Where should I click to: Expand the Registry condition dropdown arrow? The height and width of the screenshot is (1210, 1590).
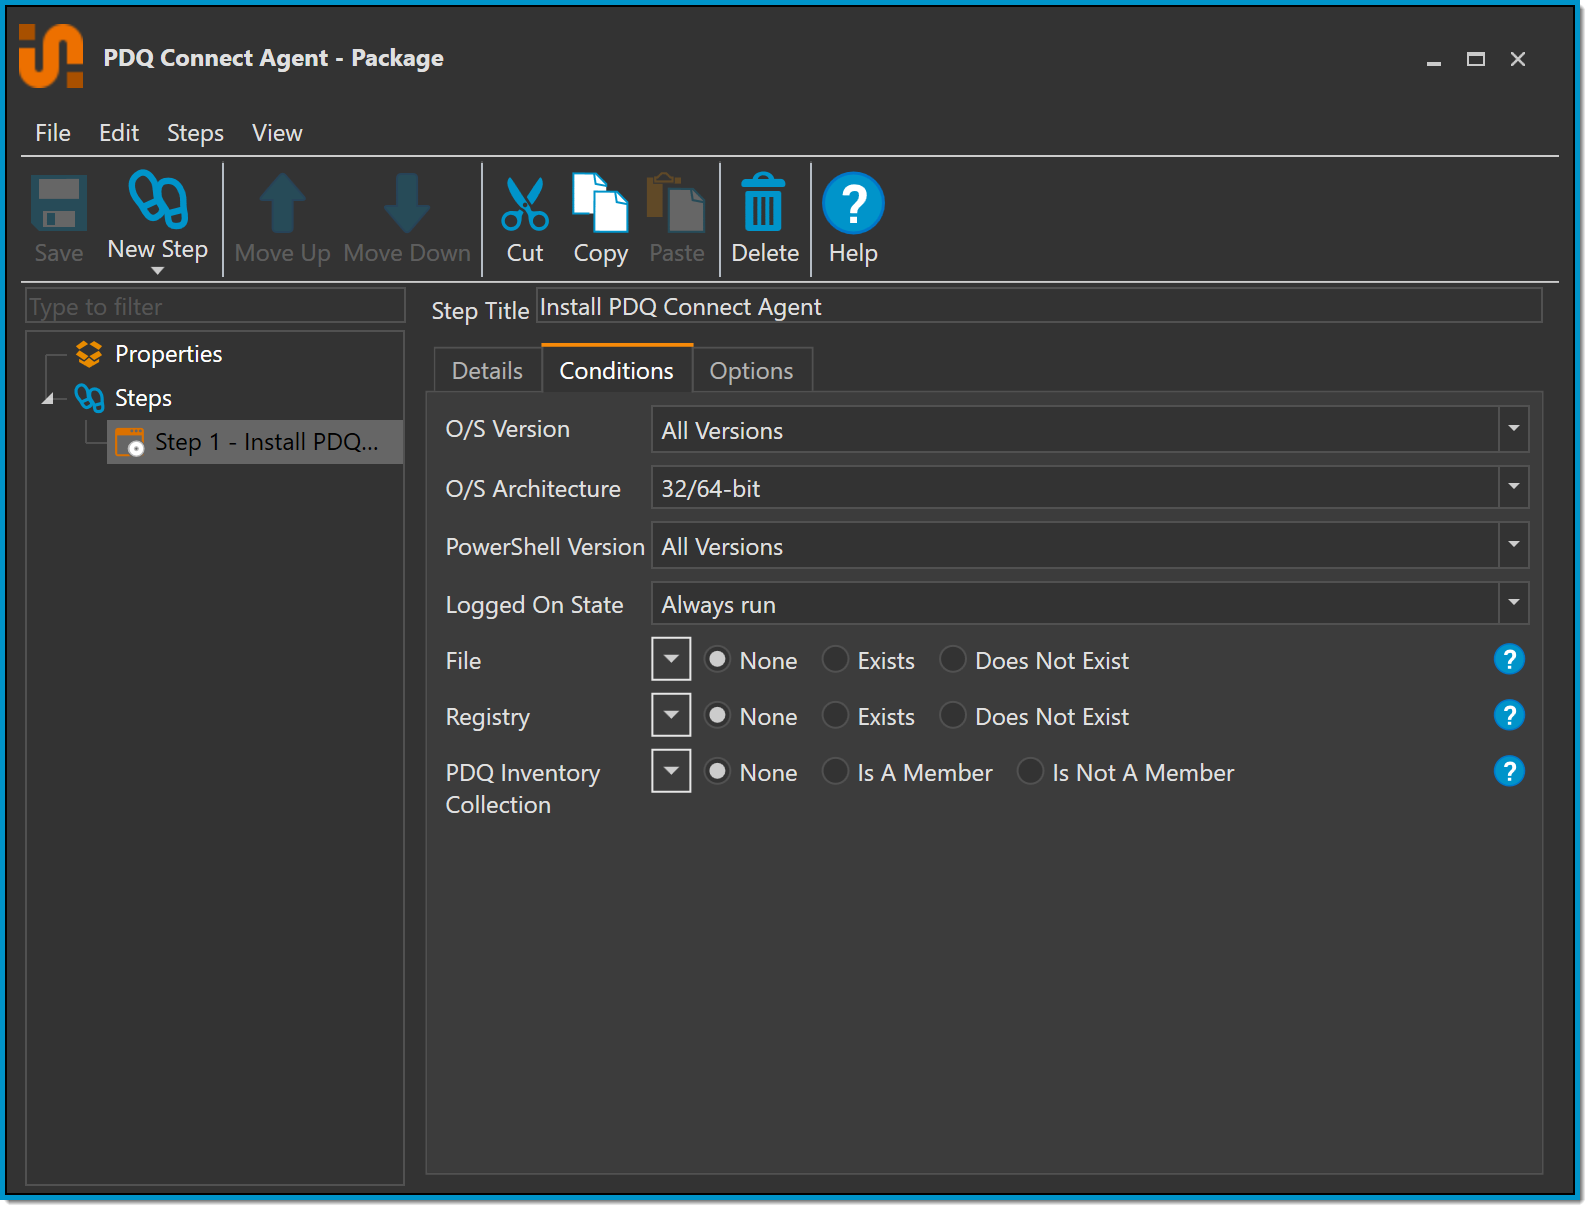tap(671, 716)
